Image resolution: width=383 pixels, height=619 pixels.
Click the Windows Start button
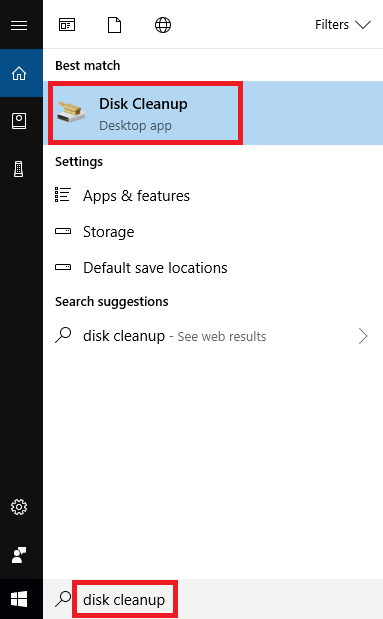click(x=19, y=599)
